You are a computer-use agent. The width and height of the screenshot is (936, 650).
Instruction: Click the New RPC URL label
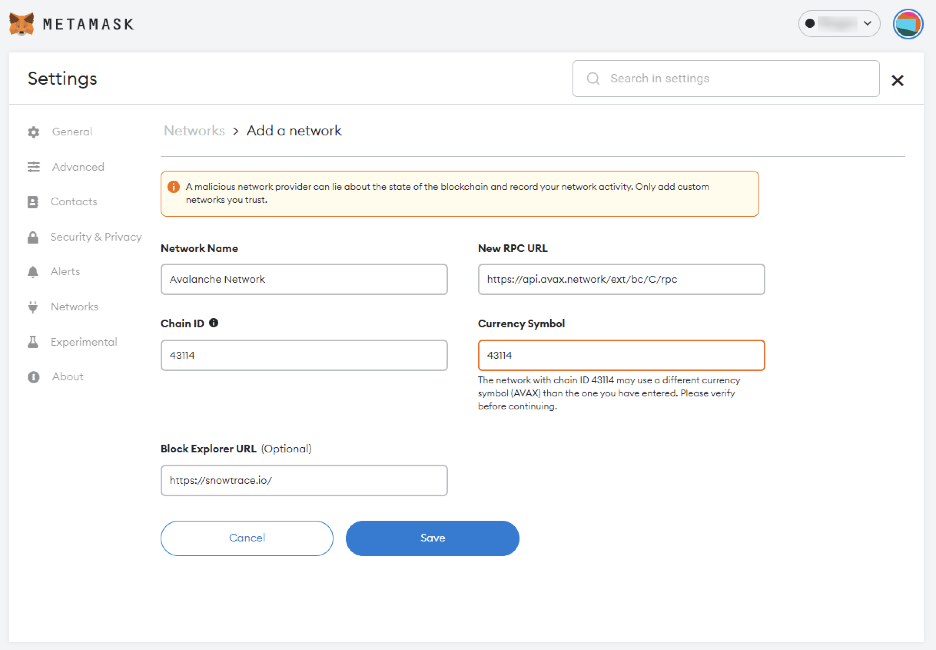(x=513, y=248)
